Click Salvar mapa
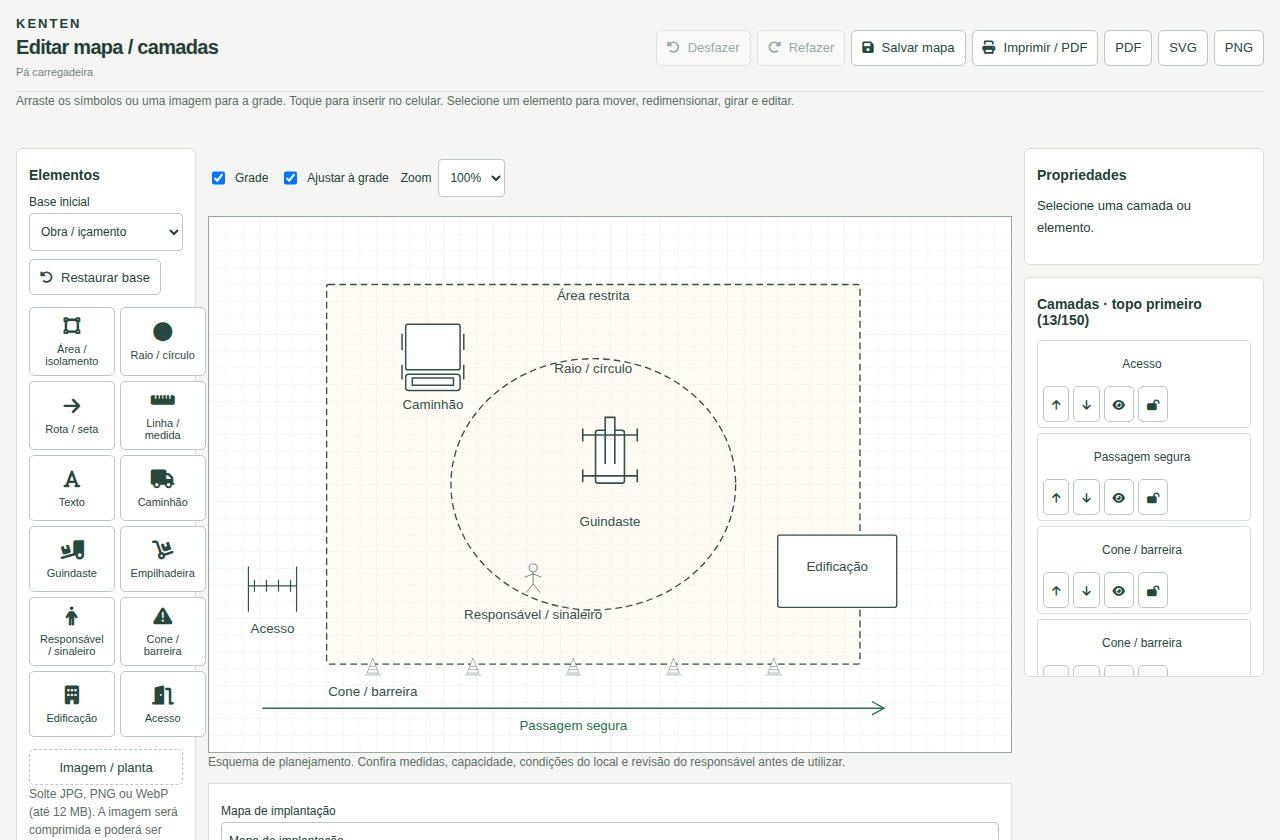This screenshot has height=840, width=1280. click(x=908, y=48)
